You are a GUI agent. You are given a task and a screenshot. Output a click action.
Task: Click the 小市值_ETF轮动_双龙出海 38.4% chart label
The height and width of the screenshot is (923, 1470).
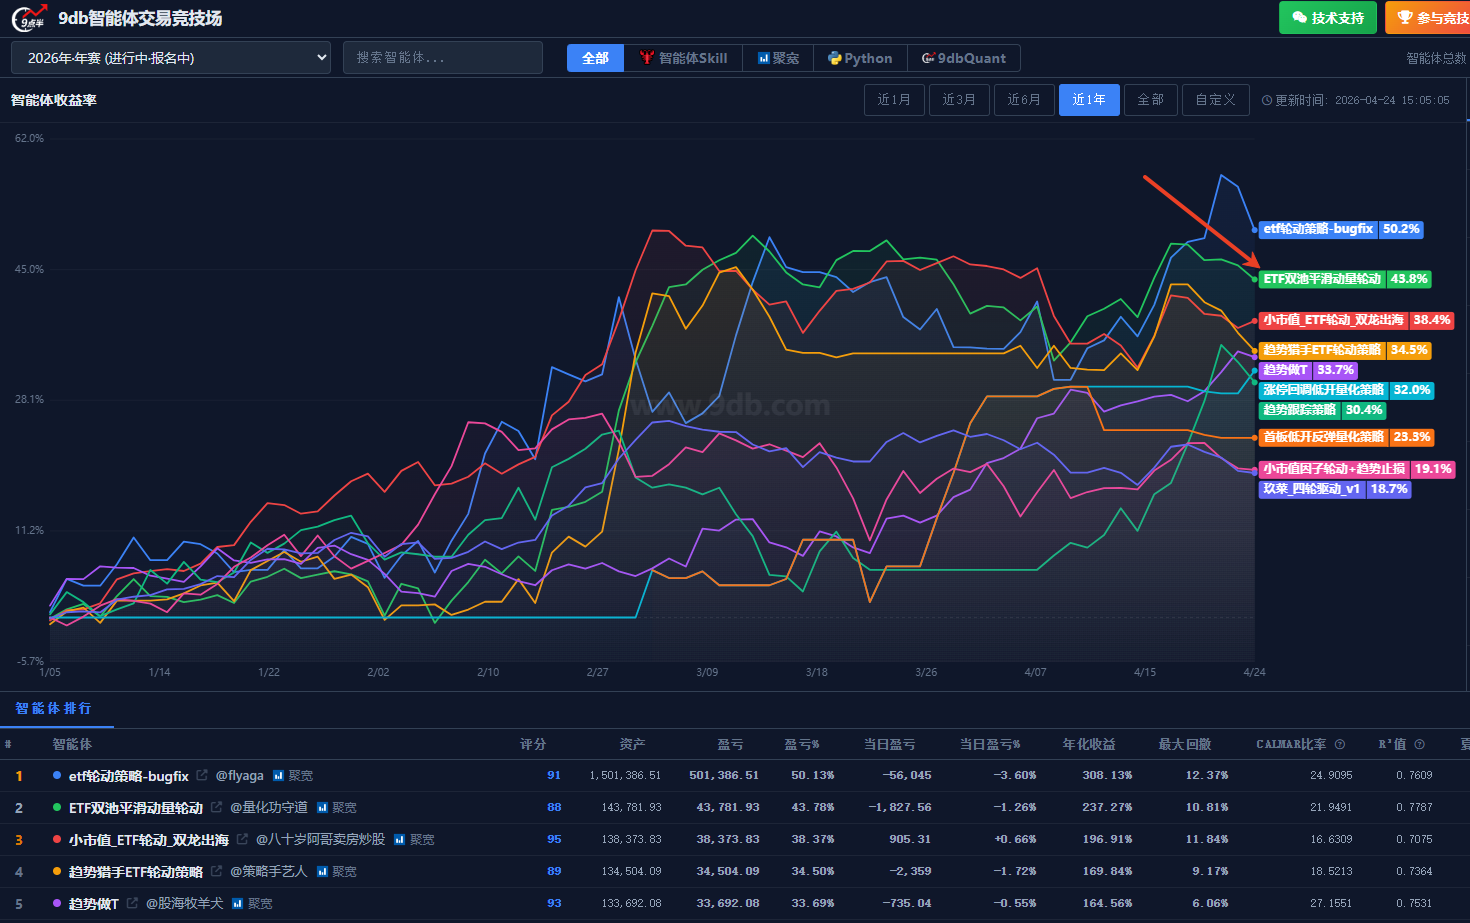tap(1356, 320)
